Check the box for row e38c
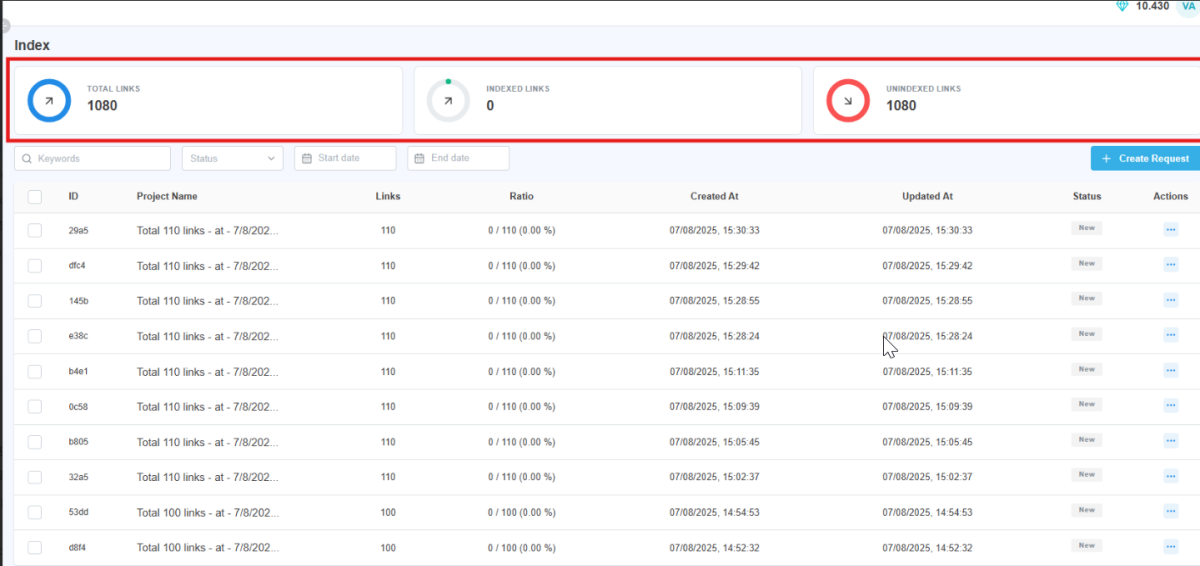 tap(35, 336)
